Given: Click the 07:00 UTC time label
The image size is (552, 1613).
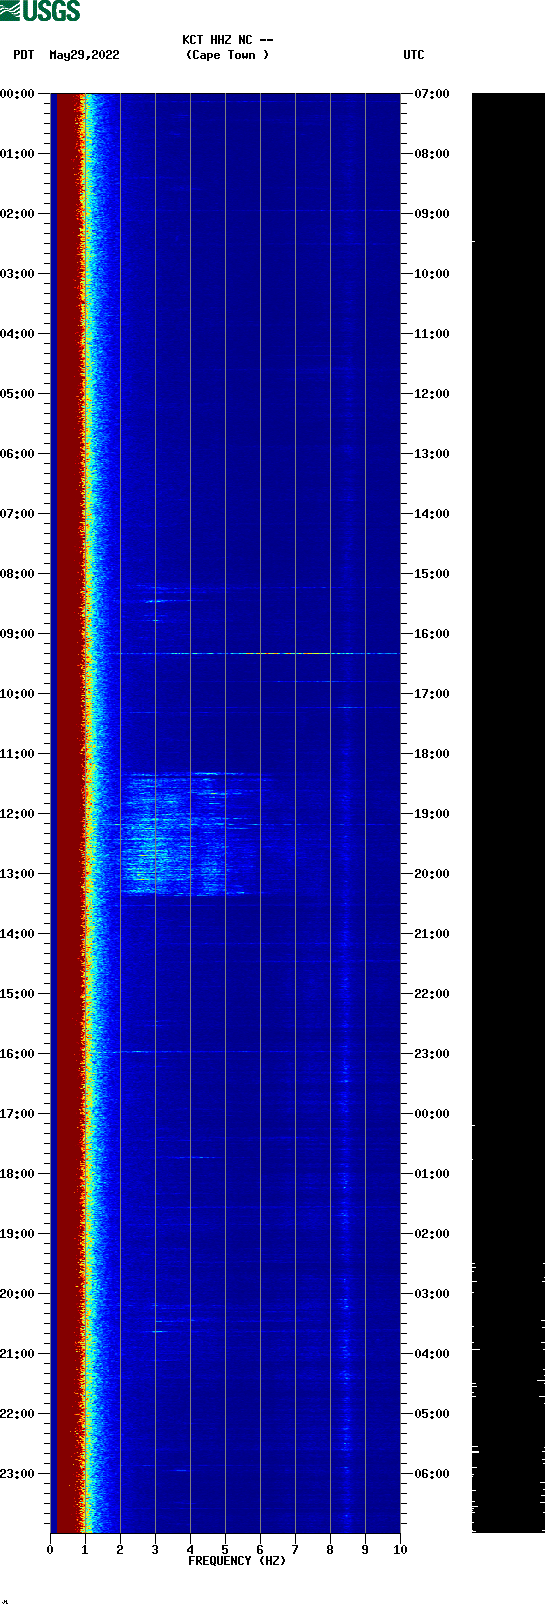Looking at the screenshot, I should point(432,94).
